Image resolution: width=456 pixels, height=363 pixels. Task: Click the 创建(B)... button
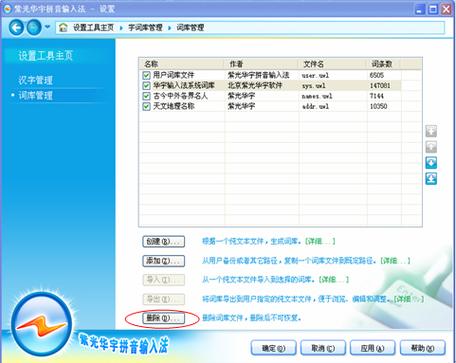click(x=163, y=242)
